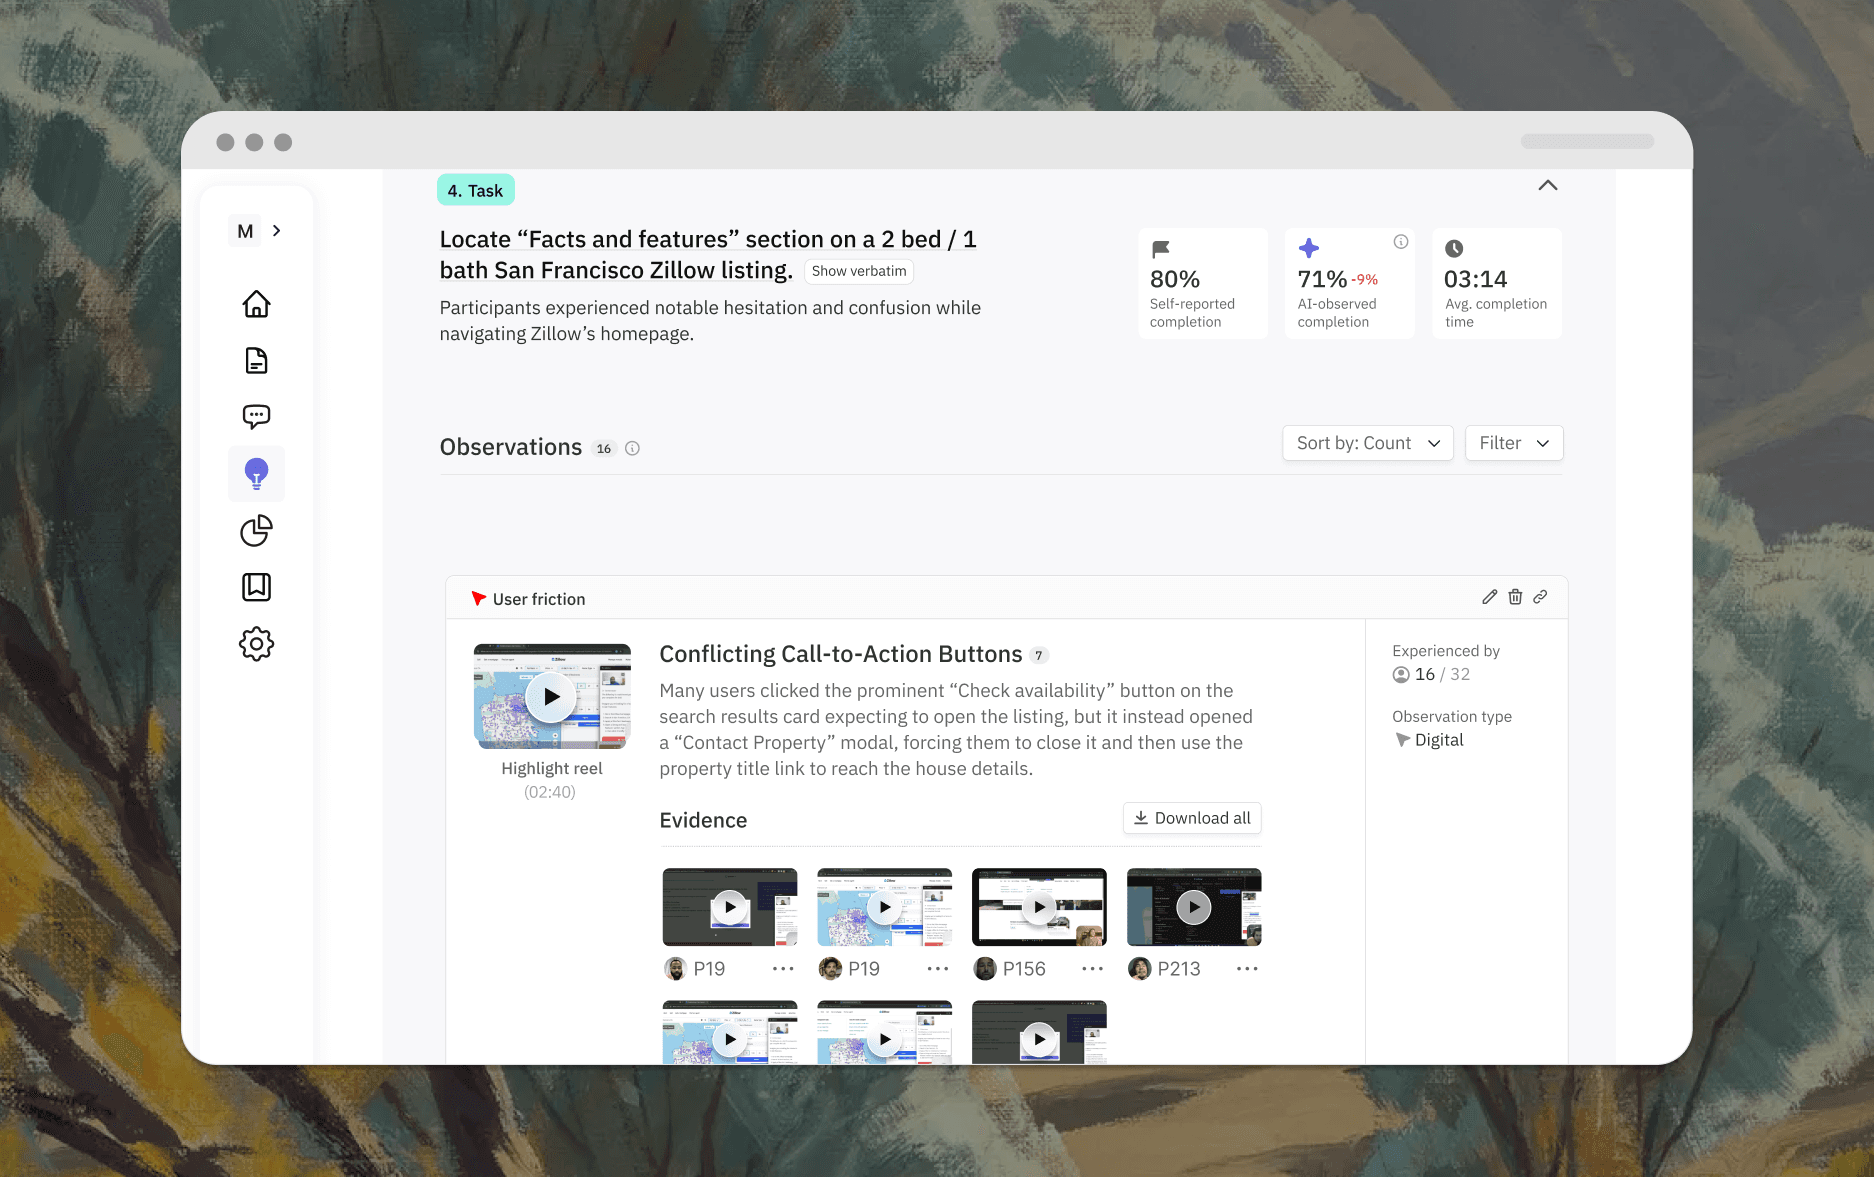Click Download all evidence button

[1192, 818]
